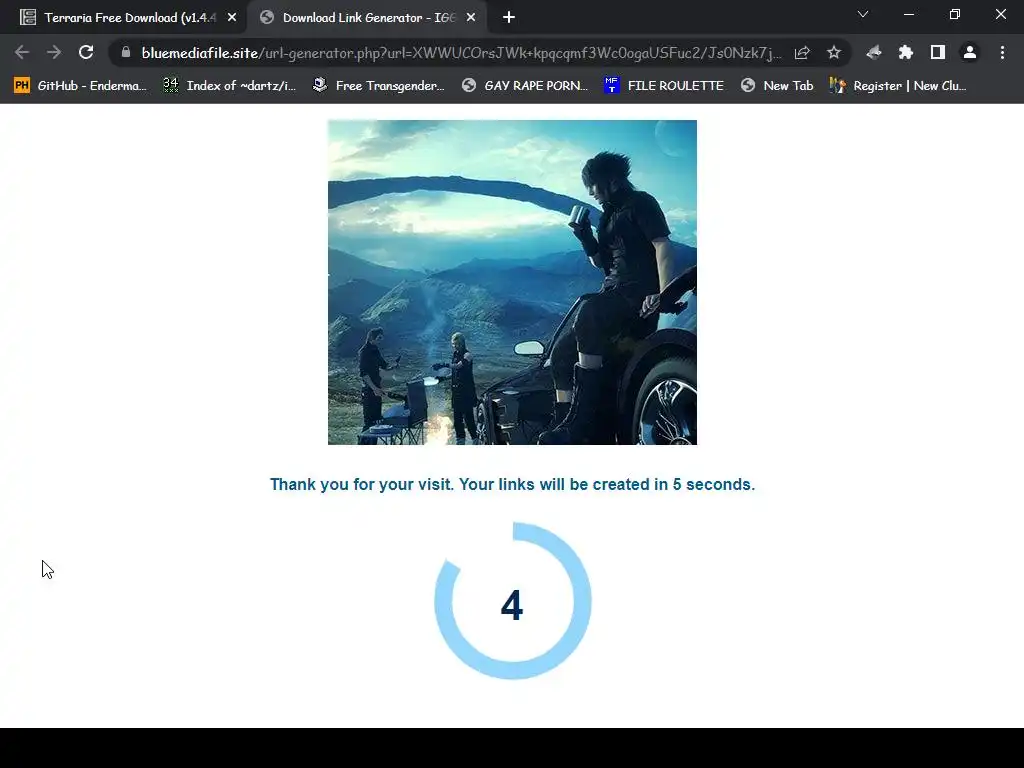Open the extensions puzzle icon
The image size is (1024, 768).
click(x=906, y=53)
